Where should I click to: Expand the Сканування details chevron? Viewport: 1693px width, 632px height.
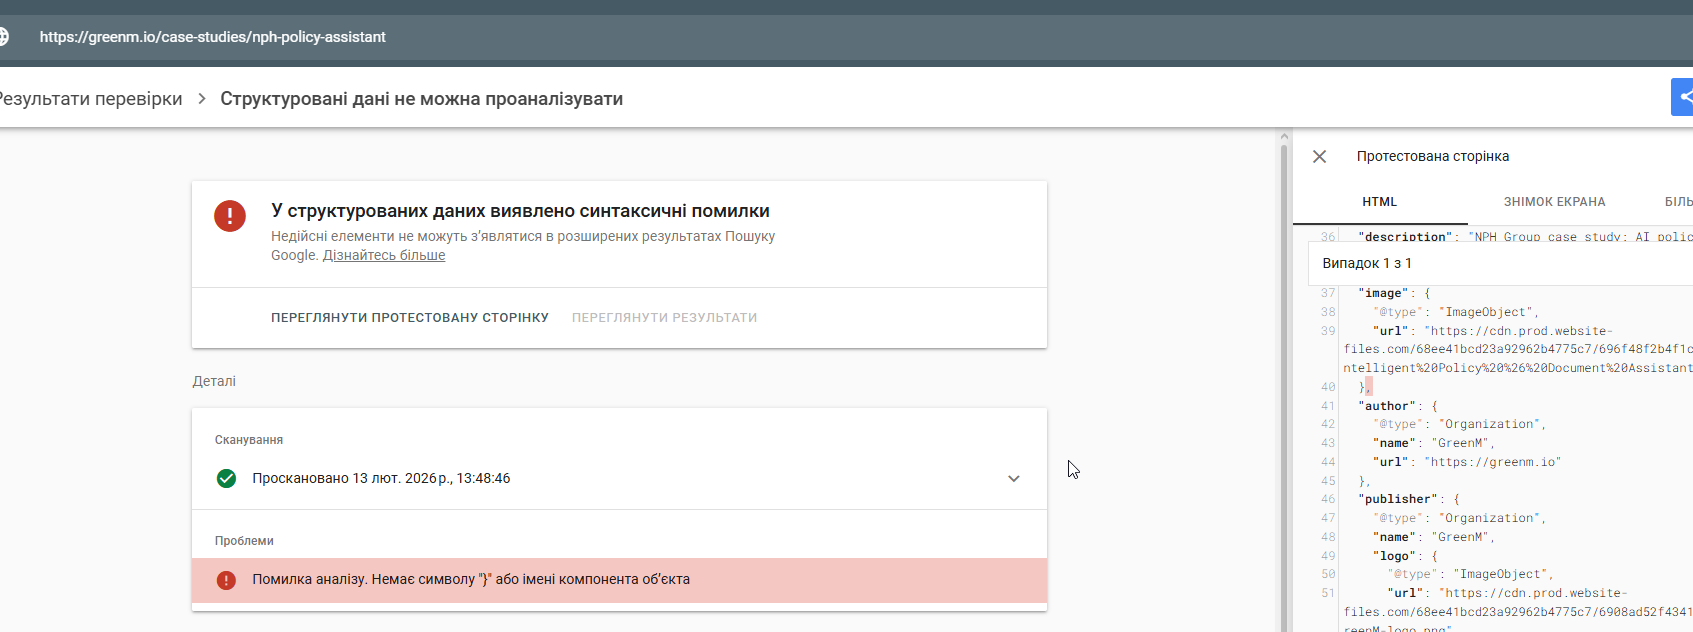coord(1013,479)
